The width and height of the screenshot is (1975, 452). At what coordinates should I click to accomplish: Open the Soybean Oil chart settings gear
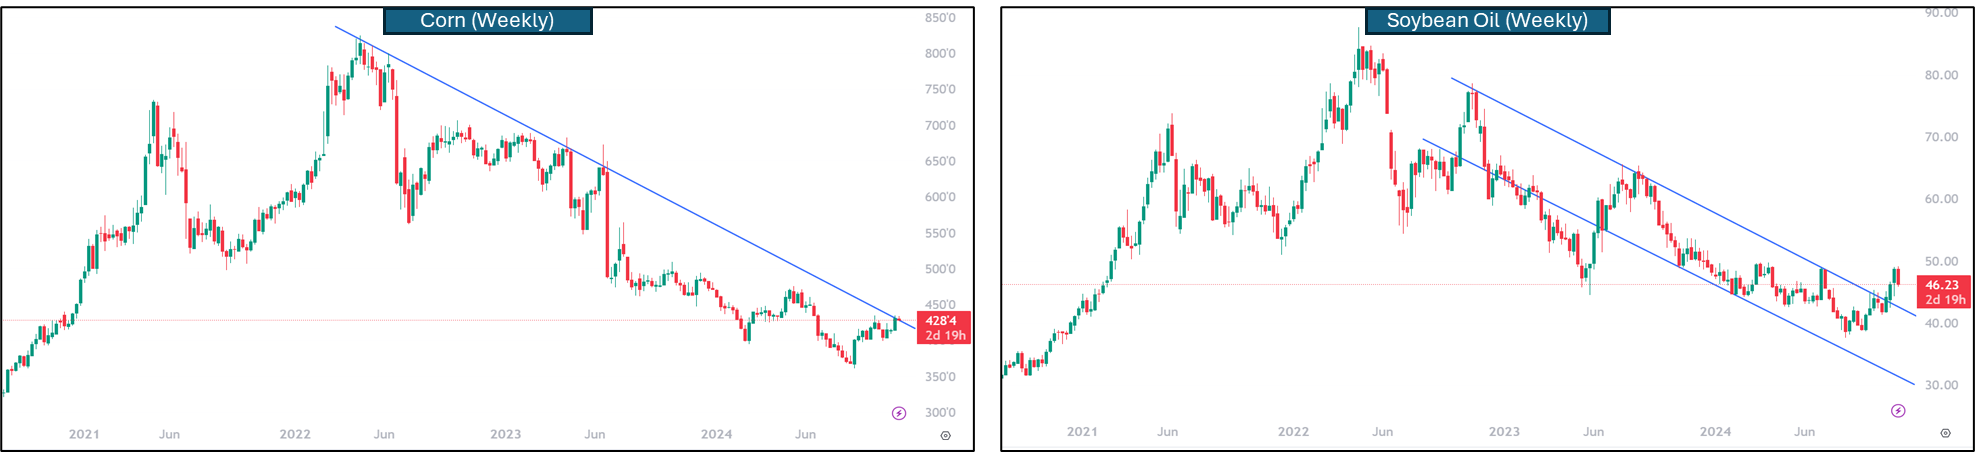point(1945,433)
